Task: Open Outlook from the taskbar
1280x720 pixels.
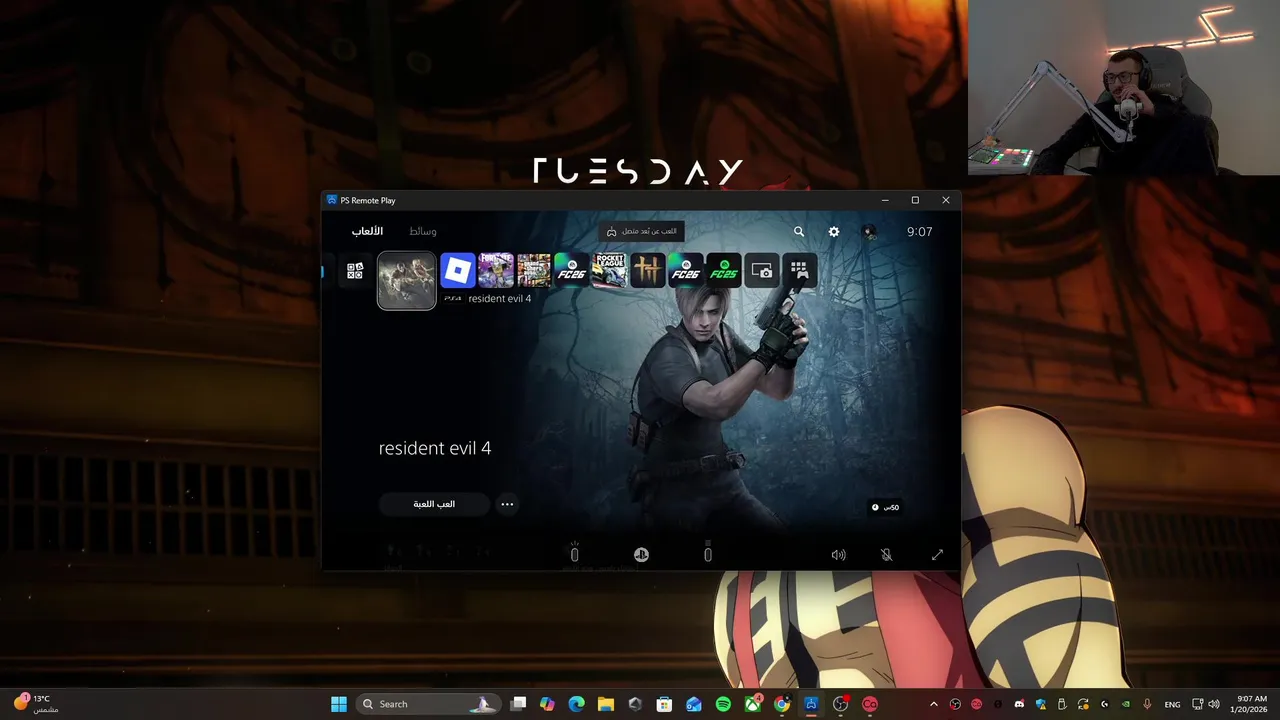Action: coord(694,704)
